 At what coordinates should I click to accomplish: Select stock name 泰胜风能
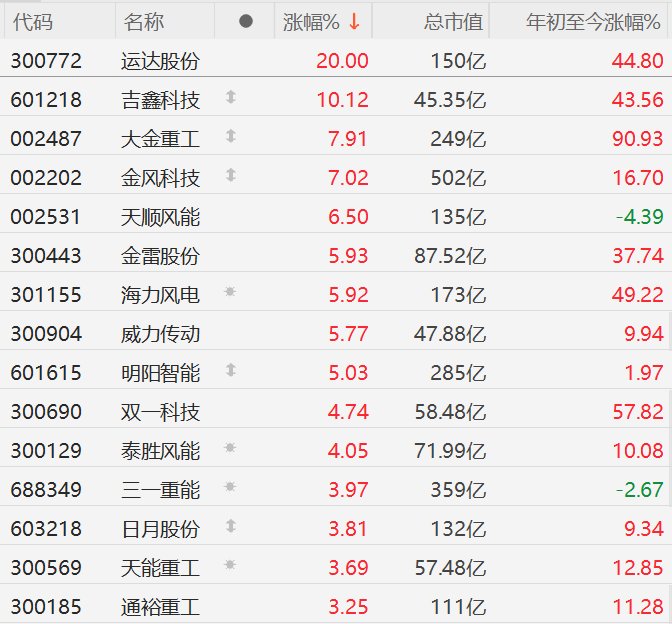click(160, 451)
